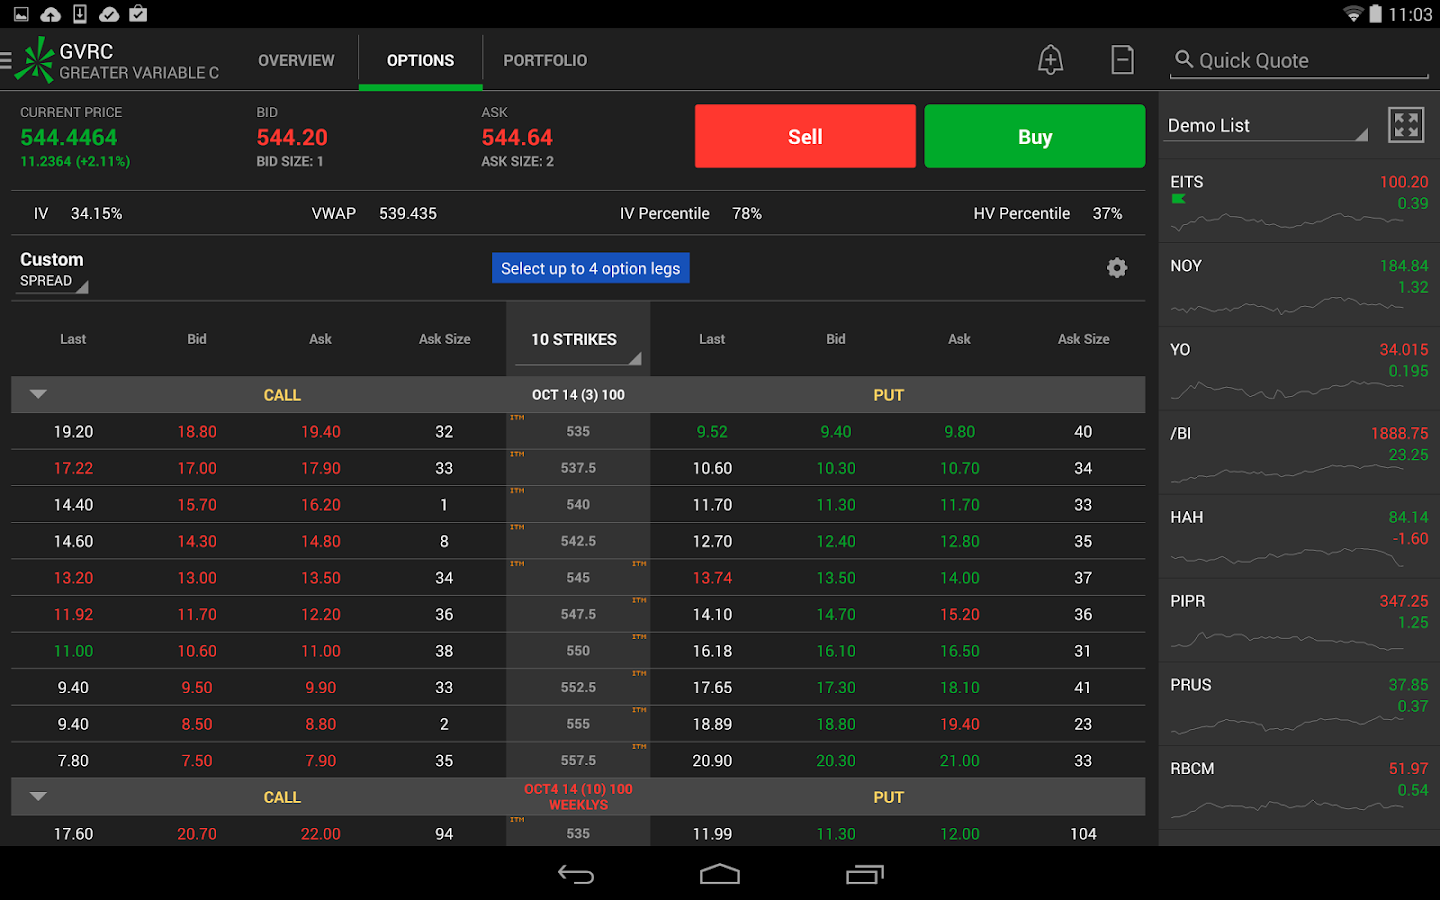Select the PIPR watchlist chart row
Viewport: 1440px width, 900px height.
point(1298,621)
